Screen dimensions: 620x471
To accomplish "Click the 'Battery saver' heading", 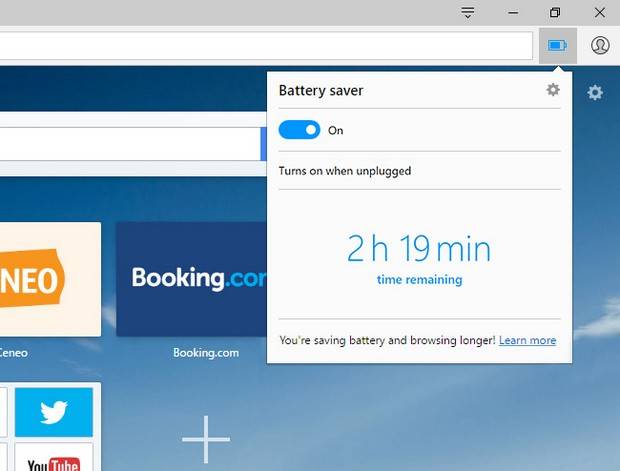I will (321, 91).
